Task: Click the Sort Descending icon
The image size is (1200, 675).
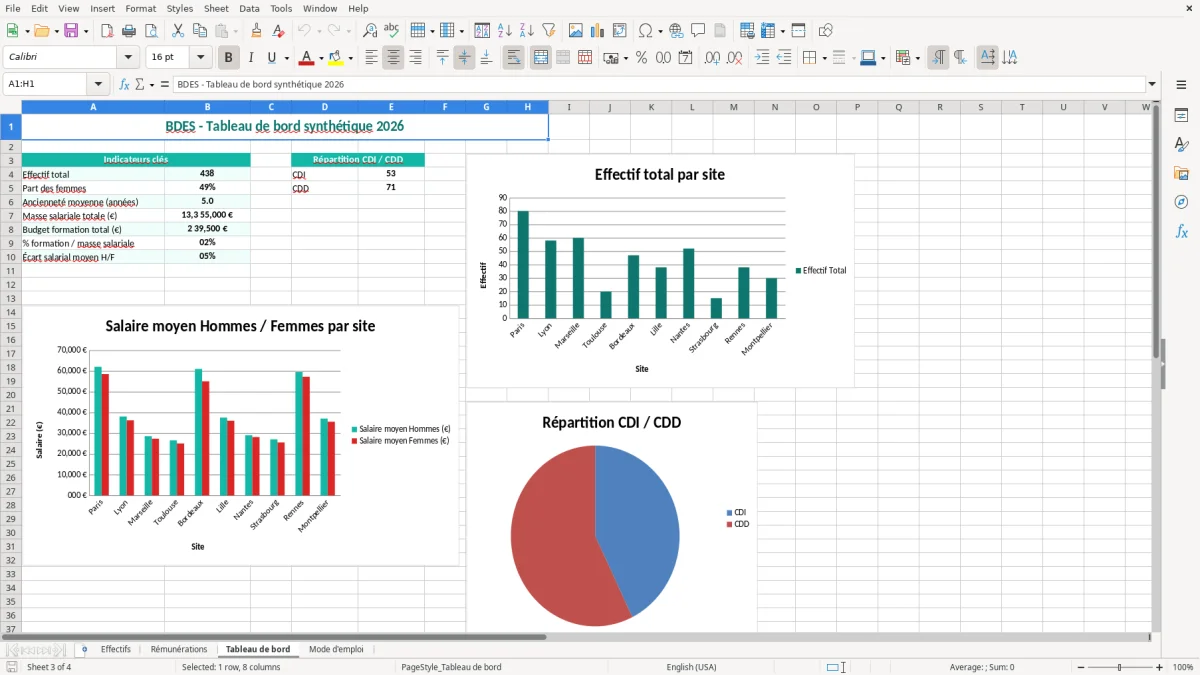Action: 526,31
